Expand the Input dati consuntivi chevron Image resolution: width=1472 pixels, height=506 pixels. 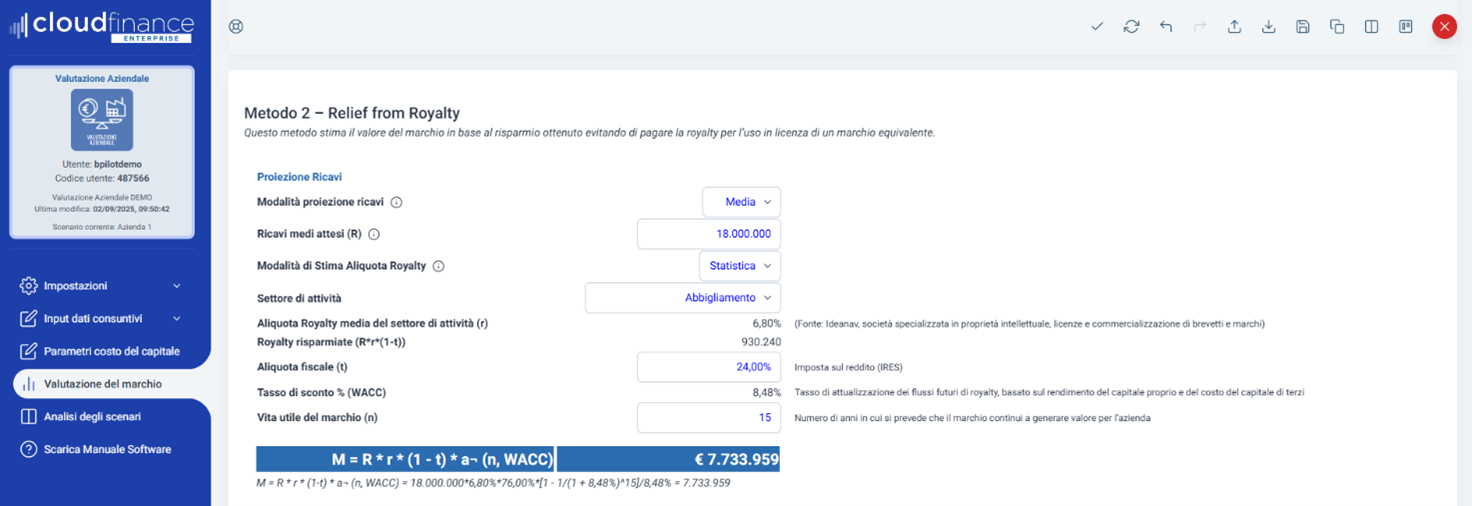point(177,319)
